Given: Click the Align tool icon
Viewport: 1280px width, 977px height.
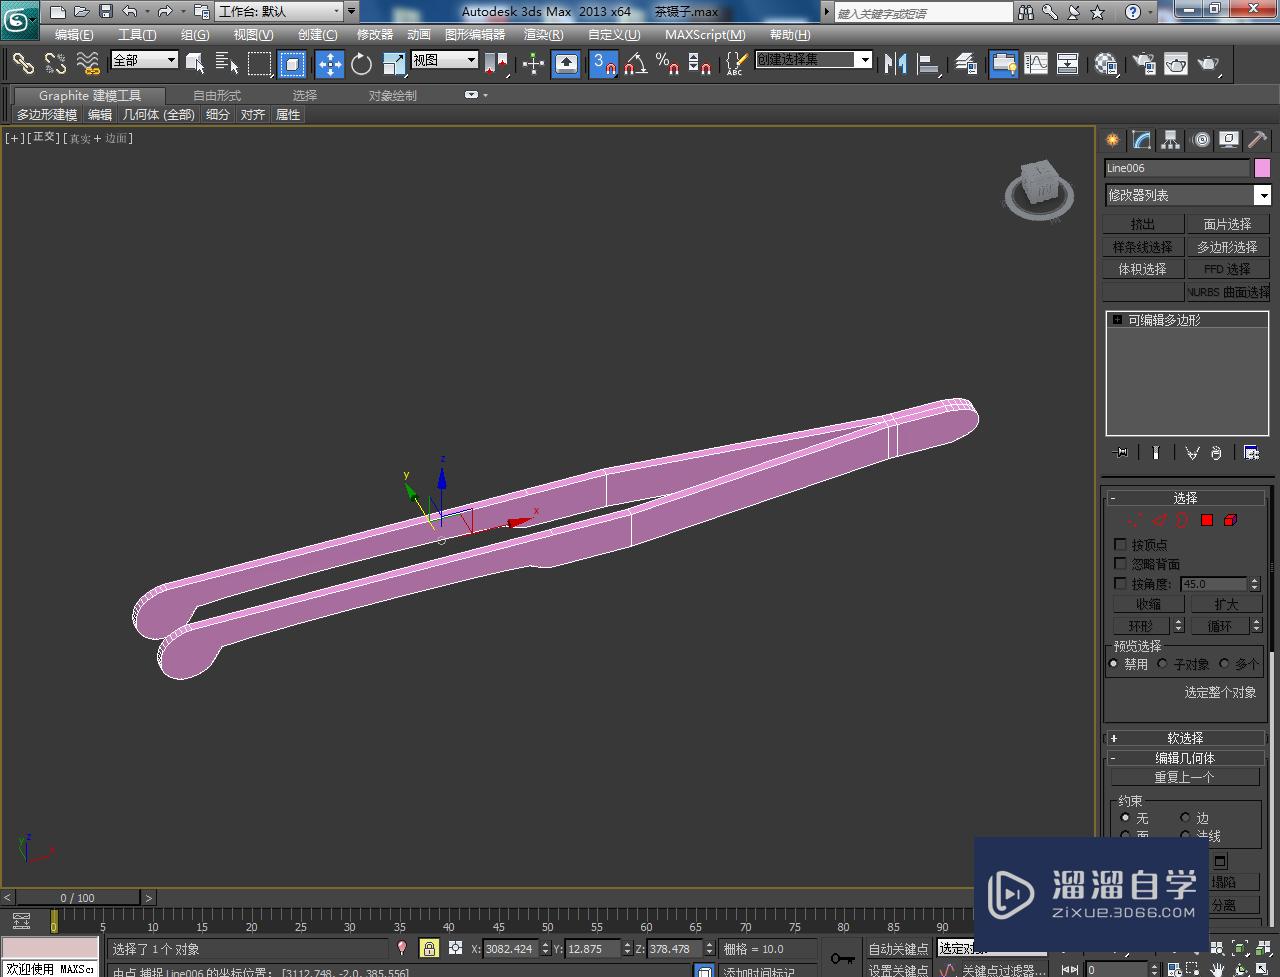Looking at the screenshot, I should 929,64.
